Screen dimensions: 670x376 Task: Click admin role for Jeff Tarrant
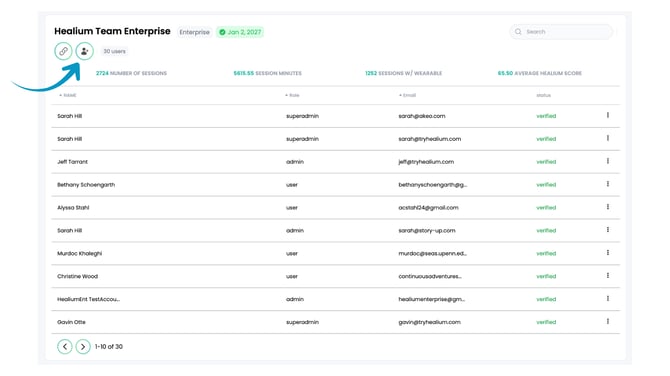click(x=295, y=162)
